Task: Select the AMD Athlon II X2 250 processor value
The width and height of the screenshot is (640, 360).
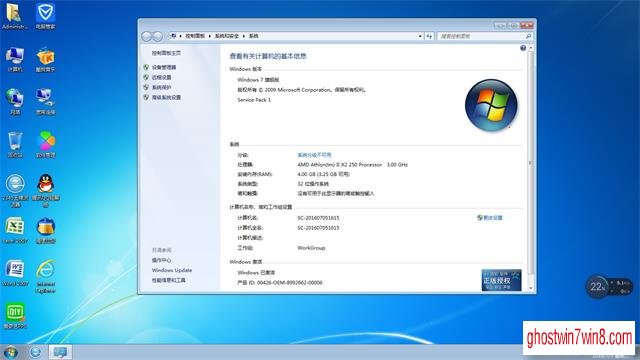Action: [353, 165]
